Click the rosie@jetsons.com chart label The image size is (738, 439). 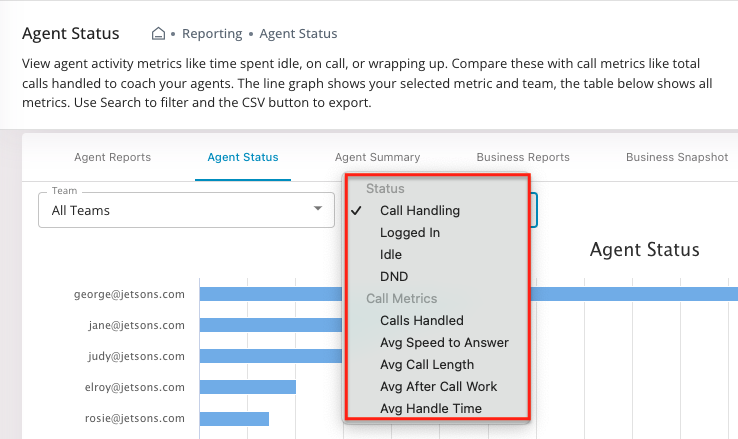point(135,418)
